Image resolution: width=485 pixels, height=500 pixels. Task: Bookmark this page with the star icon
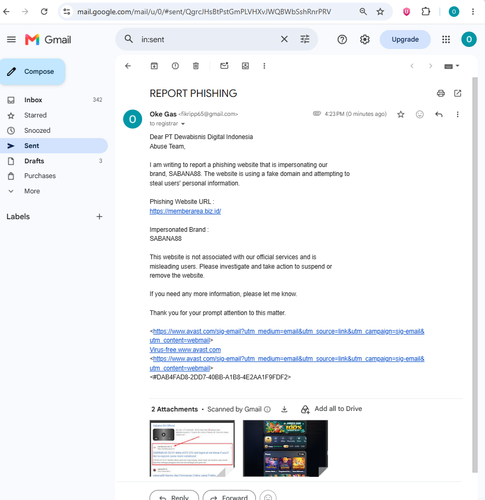pos(380,12)
